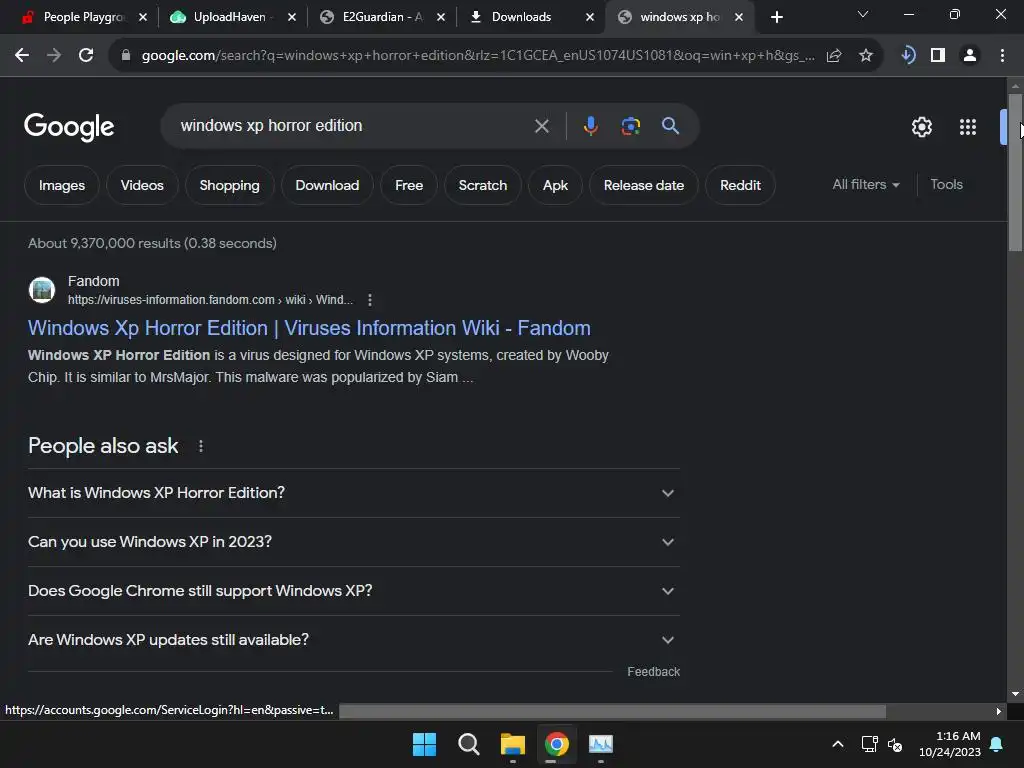The height and width of the screenshot is (768, 1024).
Task: Open the muted volume tray icon
Action: pyautogui.click(x=895, y=744)
